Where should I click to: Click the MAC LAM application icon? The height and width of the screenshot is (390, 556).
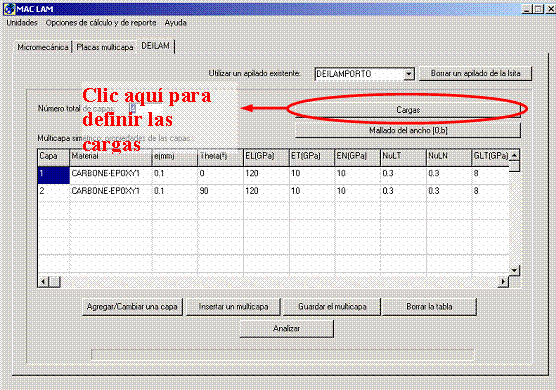(9, 9)
